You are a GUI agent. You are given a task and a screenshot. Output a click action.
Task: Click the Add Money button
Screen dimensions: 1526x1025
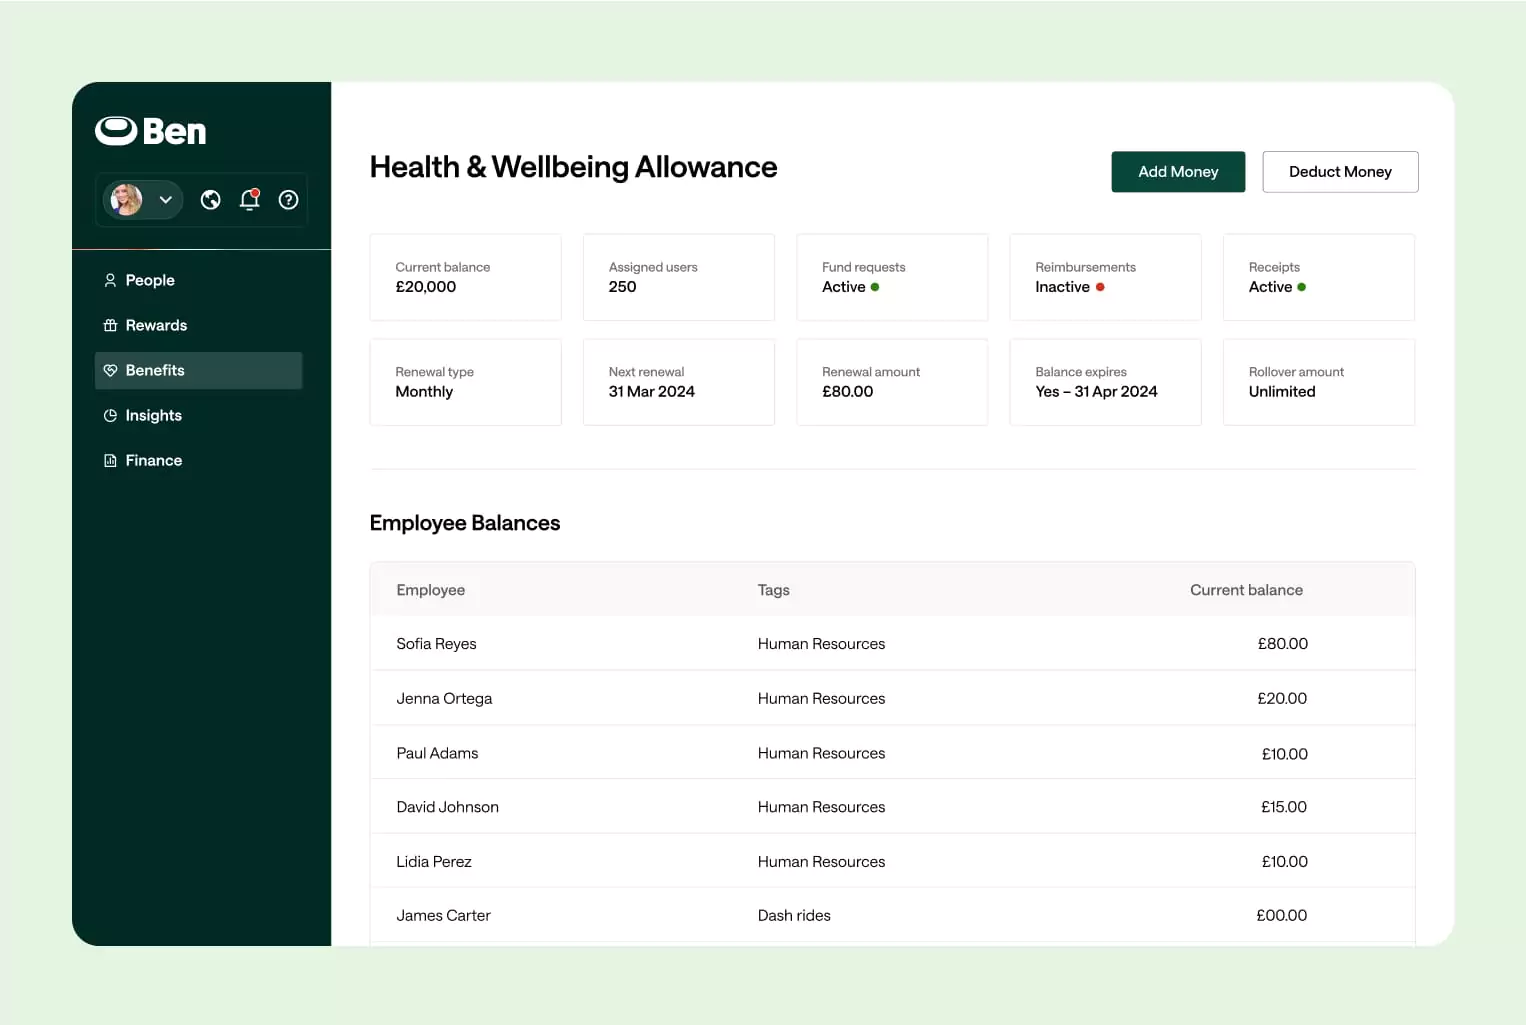[x=1178, y=172]
